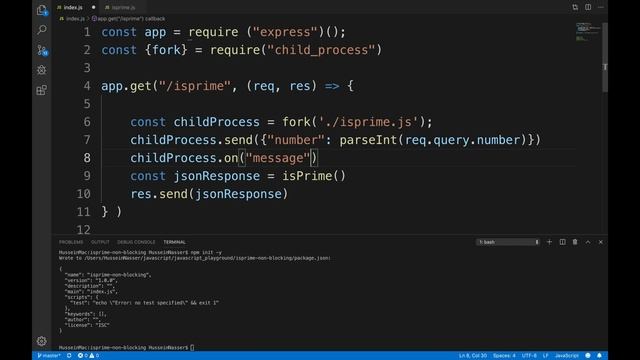Click Synchronize Changes icon in status bar

click(x=69, y=356)
